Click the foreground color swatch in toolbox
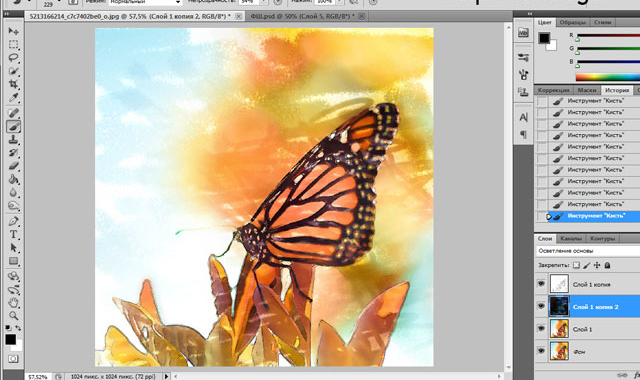 pyautogui.click(x=10, y=339)
